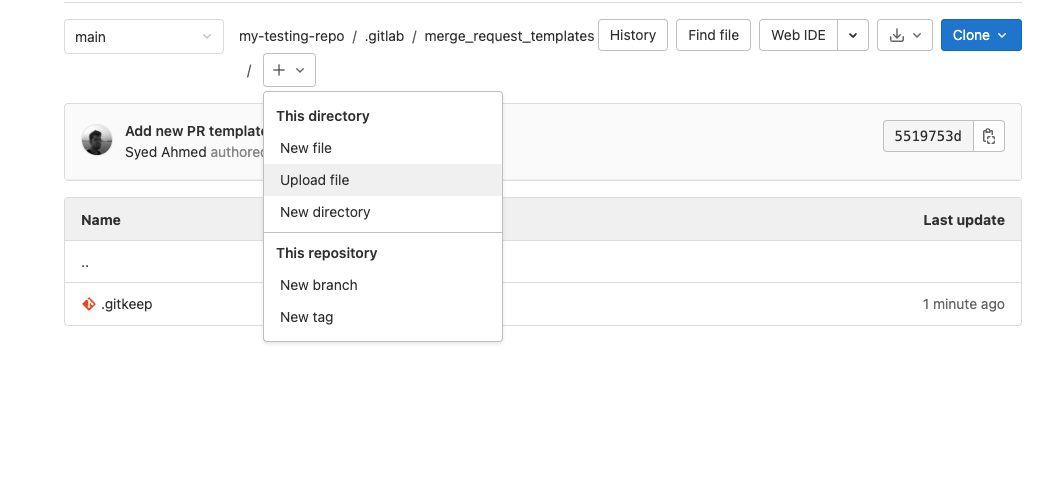The image size is (1057, 499).
Task: Expand the Web IDE options caret
Action: pyautogui.click(x=852, y=36)
